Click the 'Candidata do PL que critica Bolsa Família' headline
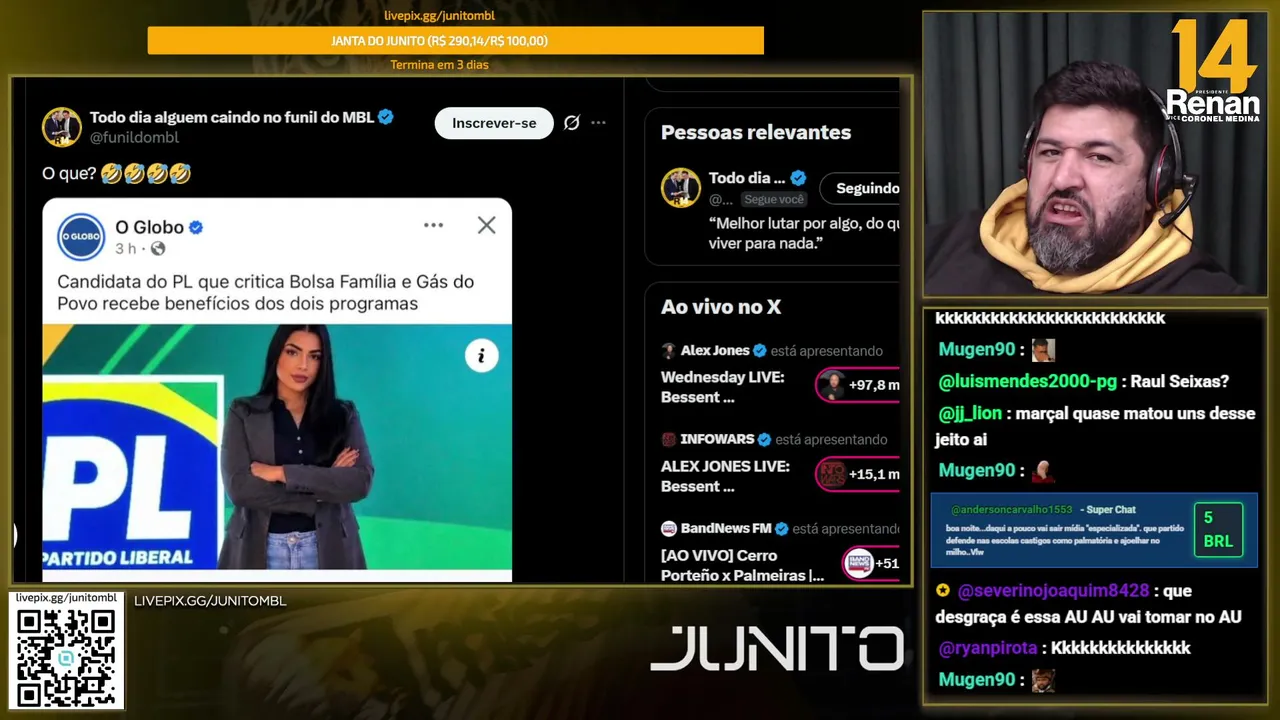 (x=266, y=292)
